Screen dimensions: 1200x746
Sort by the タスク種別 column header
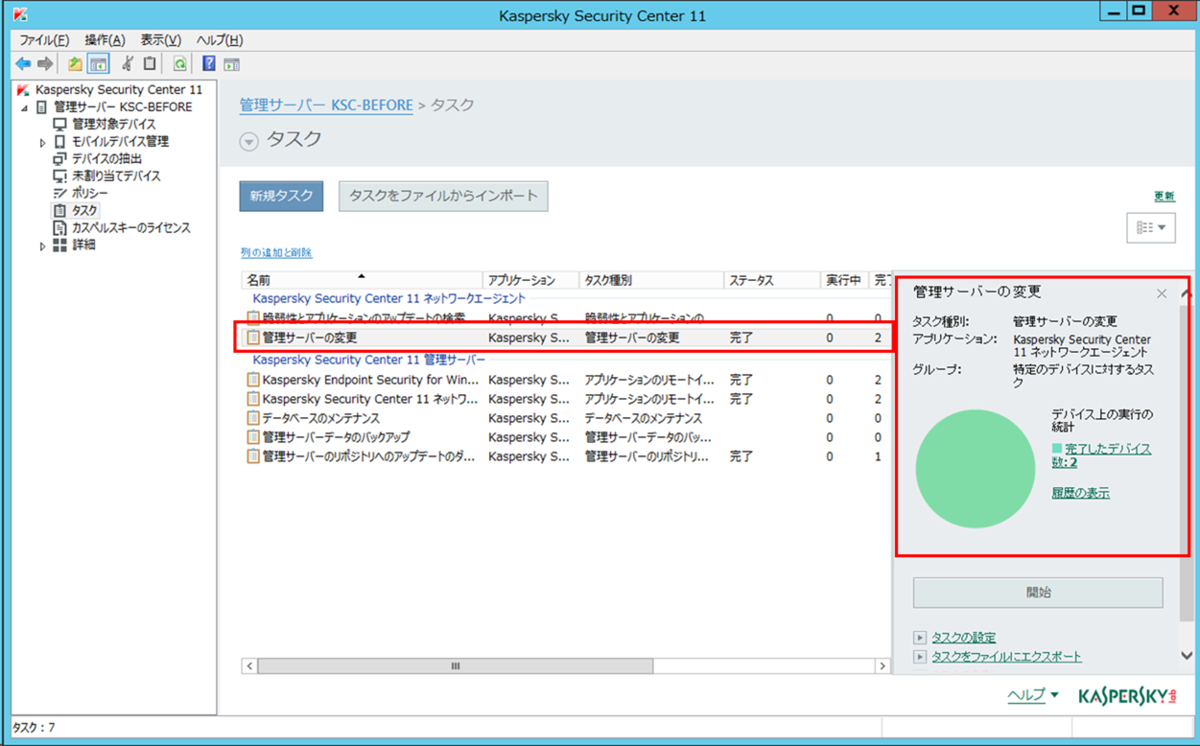(651, 280)
